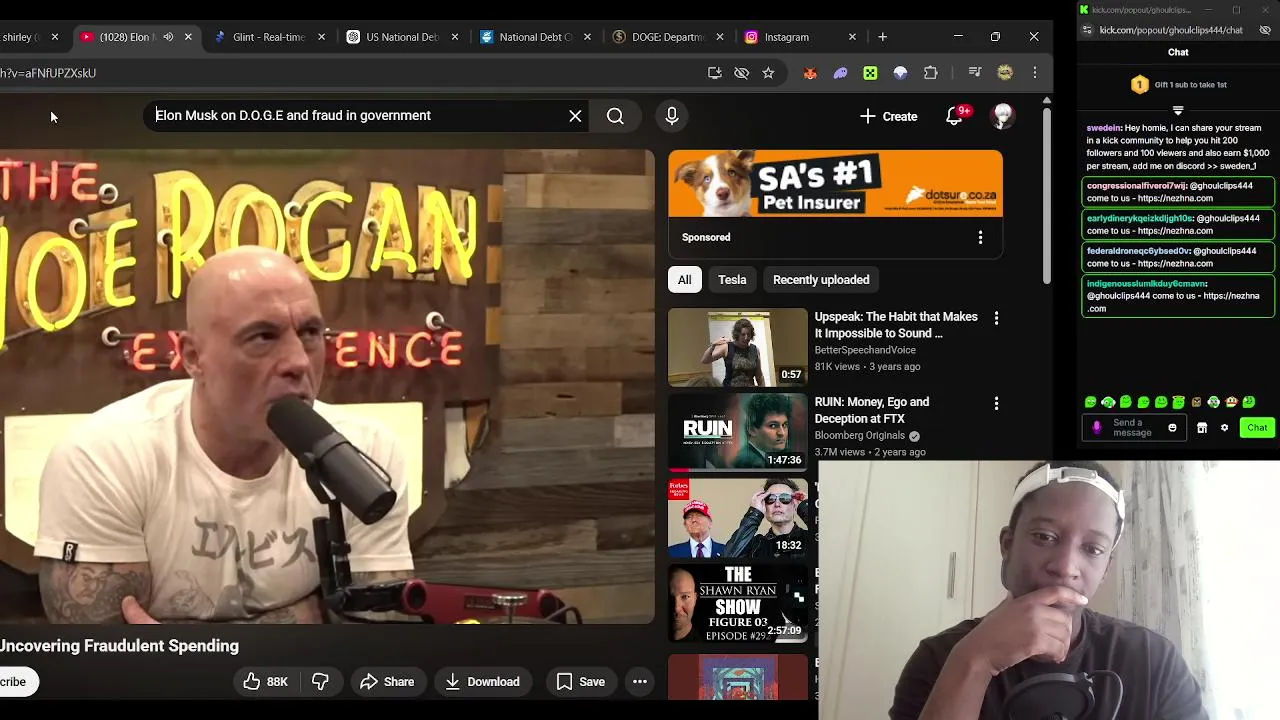Bookmark this page with star icon

[x=768, y=73]
